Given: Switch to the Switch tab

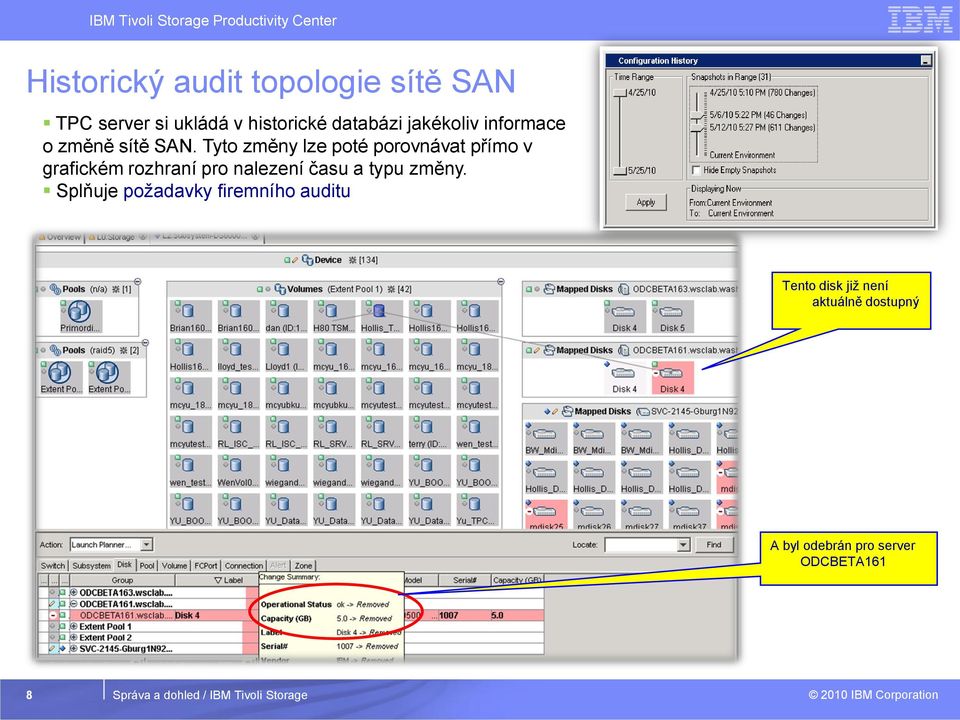Looking at the screenshot, I should point(53,566).
